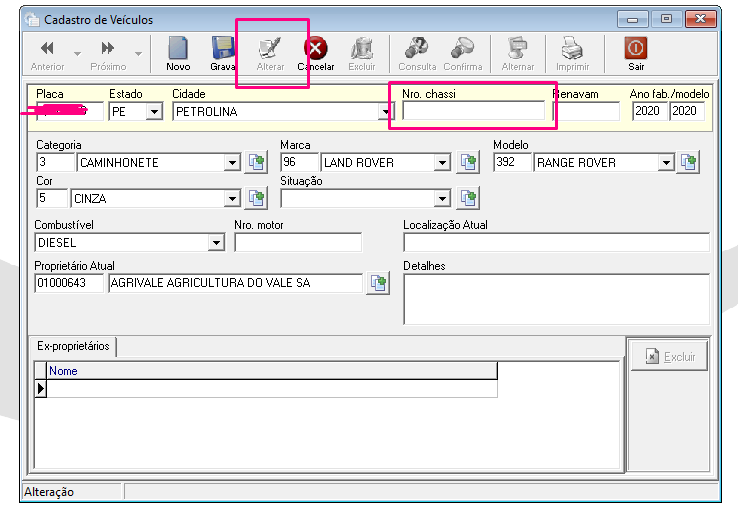
Task: Click the Ano modelo field showing 2020
Action: [x=687, y=112]
